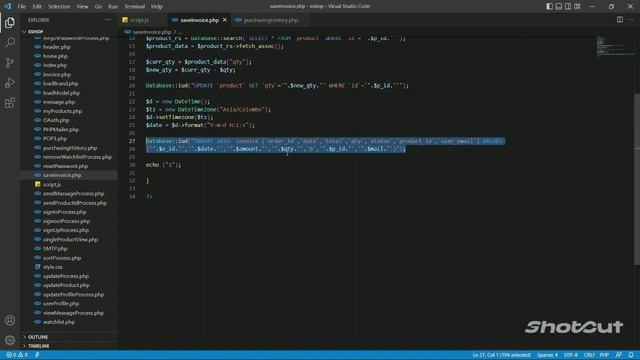Viewport: 640px width, 360px height.
Task: Open the Source Control view
Action: point(10,62)
